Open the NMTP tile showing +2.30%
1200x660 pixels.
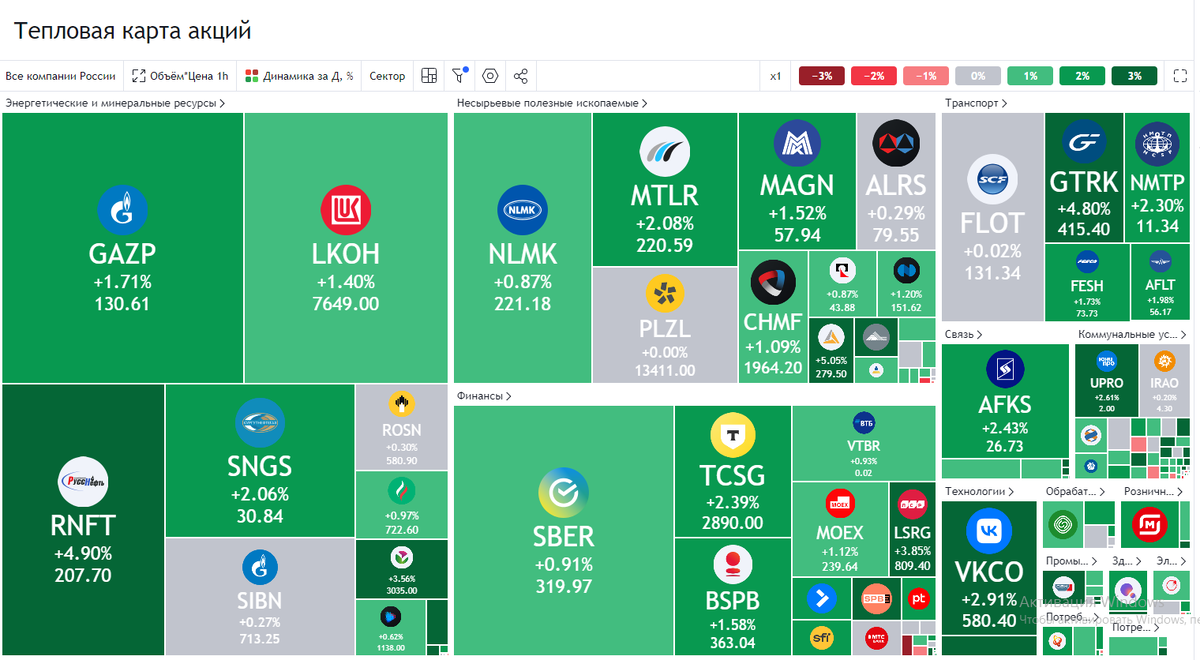click(1157, 177)
